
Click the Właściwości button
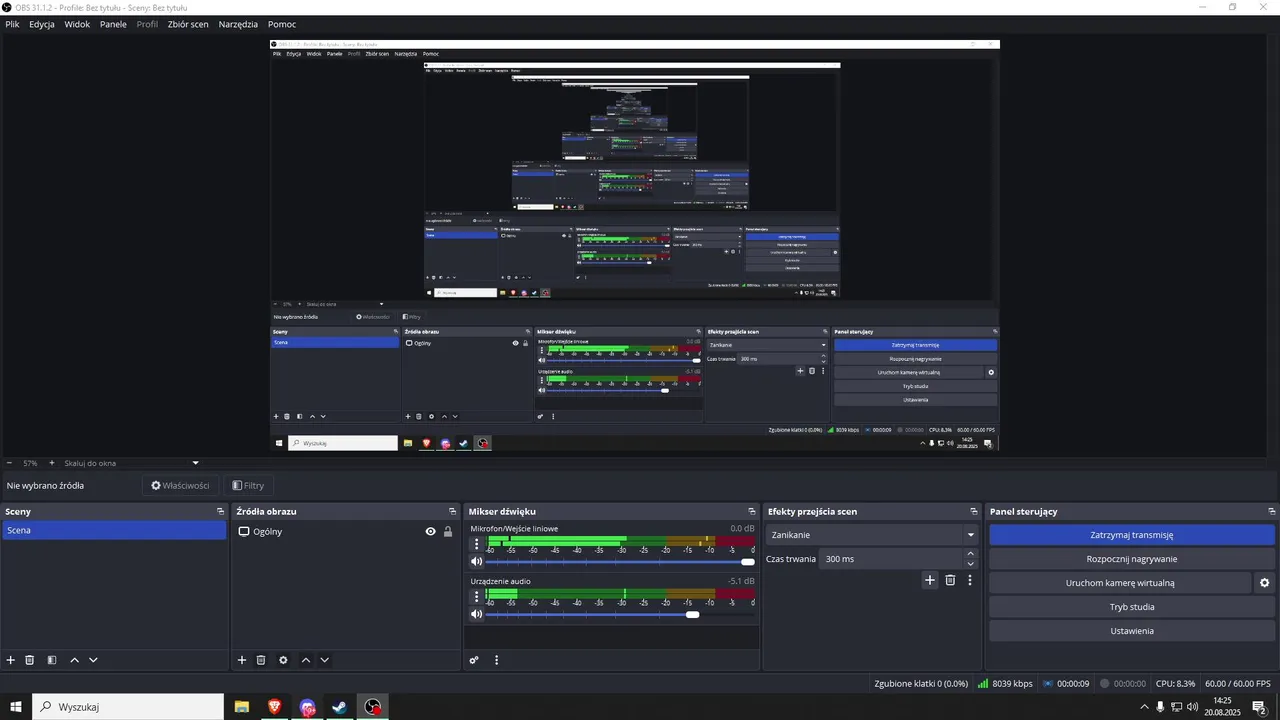tap(180, 486)
